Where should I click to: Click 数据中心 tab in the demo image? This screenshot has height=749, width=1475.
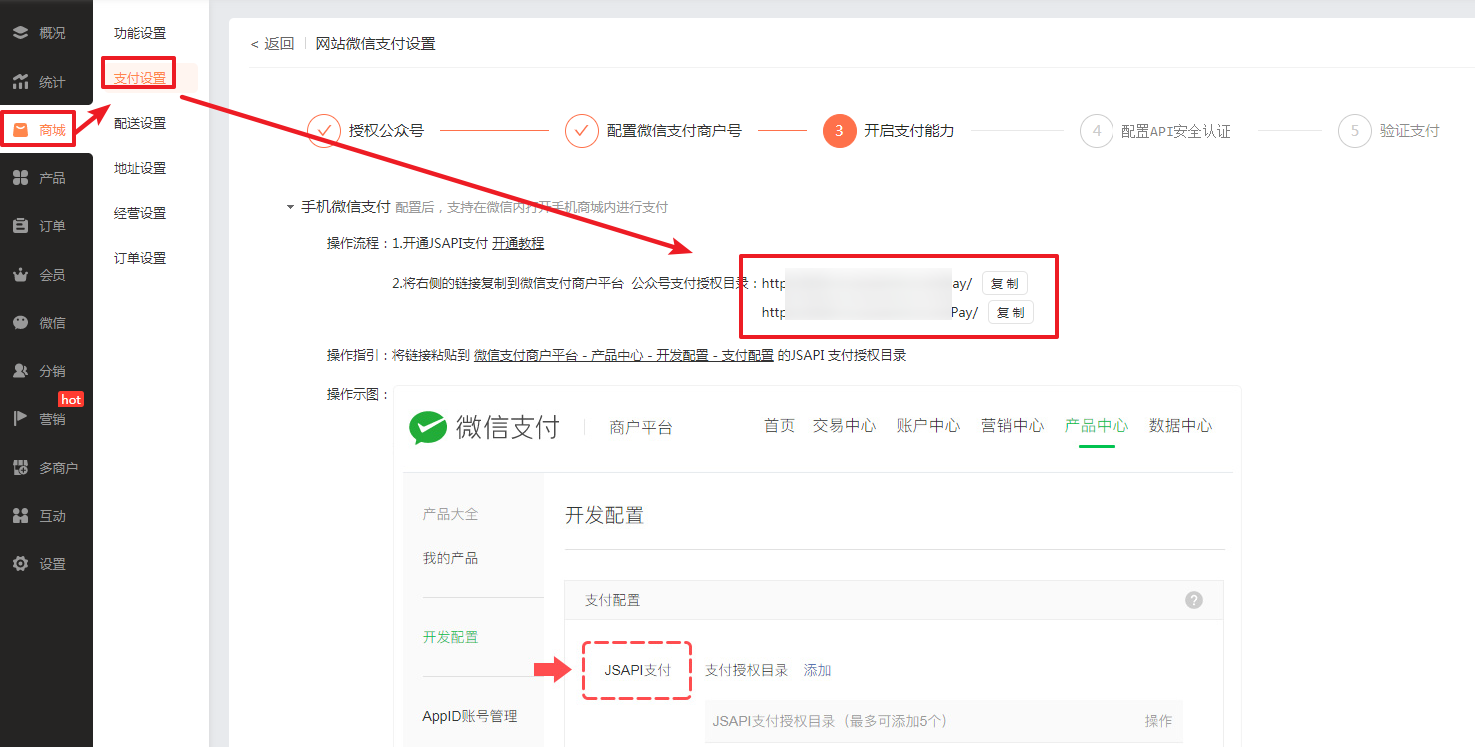point(1180,426)
